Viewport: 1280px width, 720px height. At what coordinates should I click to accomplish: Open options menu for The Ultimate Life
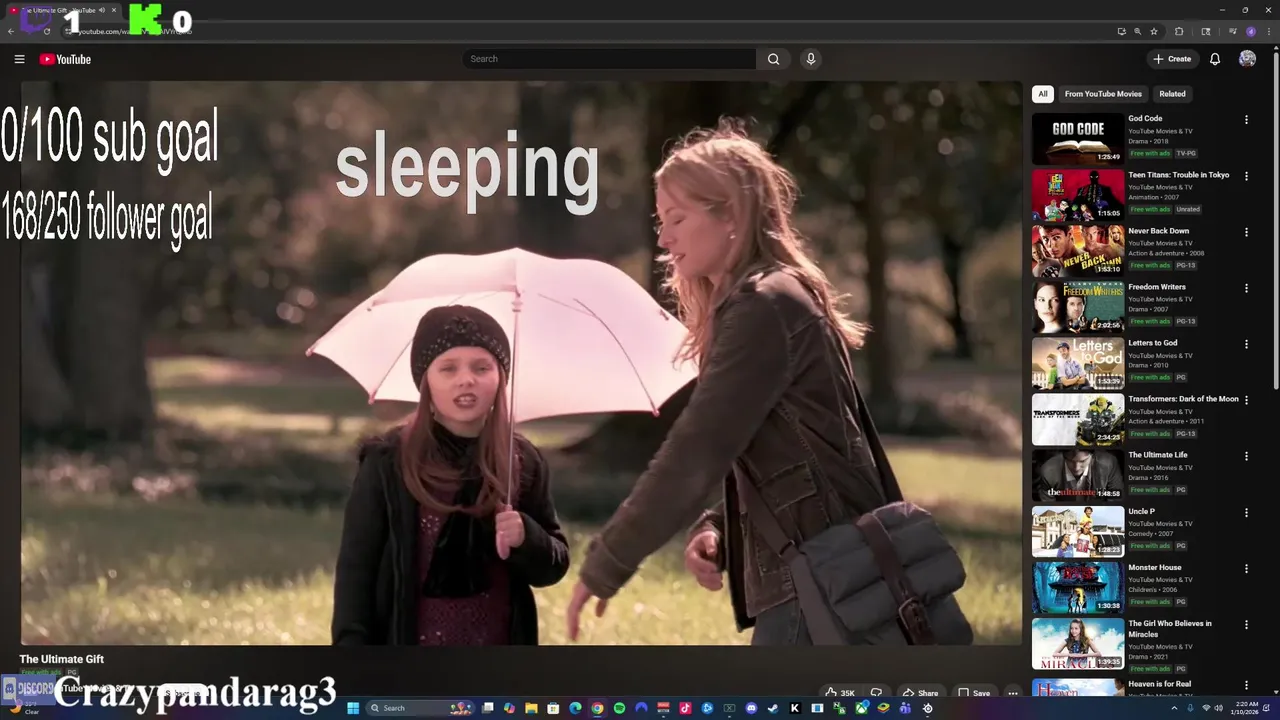[x=1246, y=456]
